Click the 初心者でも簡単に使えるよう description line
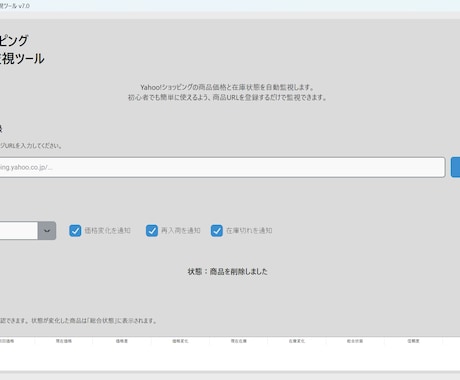Viewport: 460px width, 380px height. [x=227, y=98]
